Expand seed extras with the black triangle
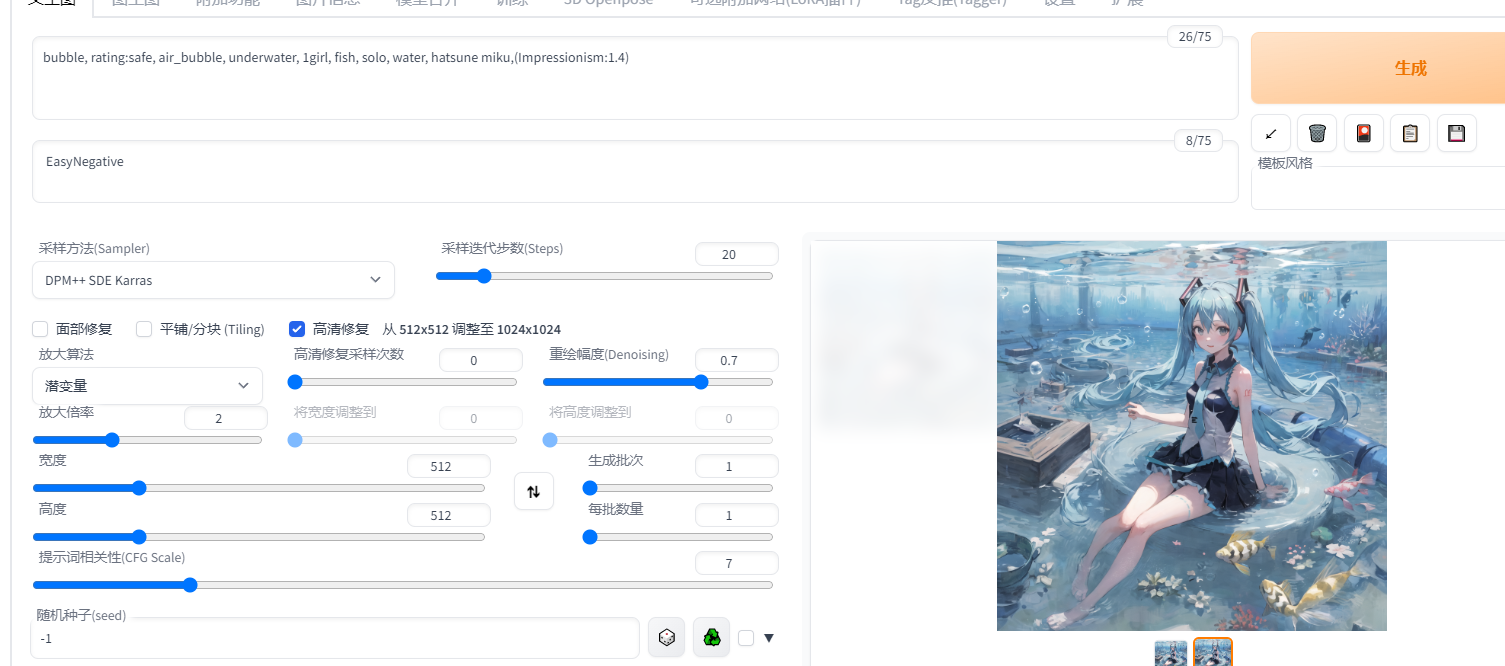 (769, 638)
